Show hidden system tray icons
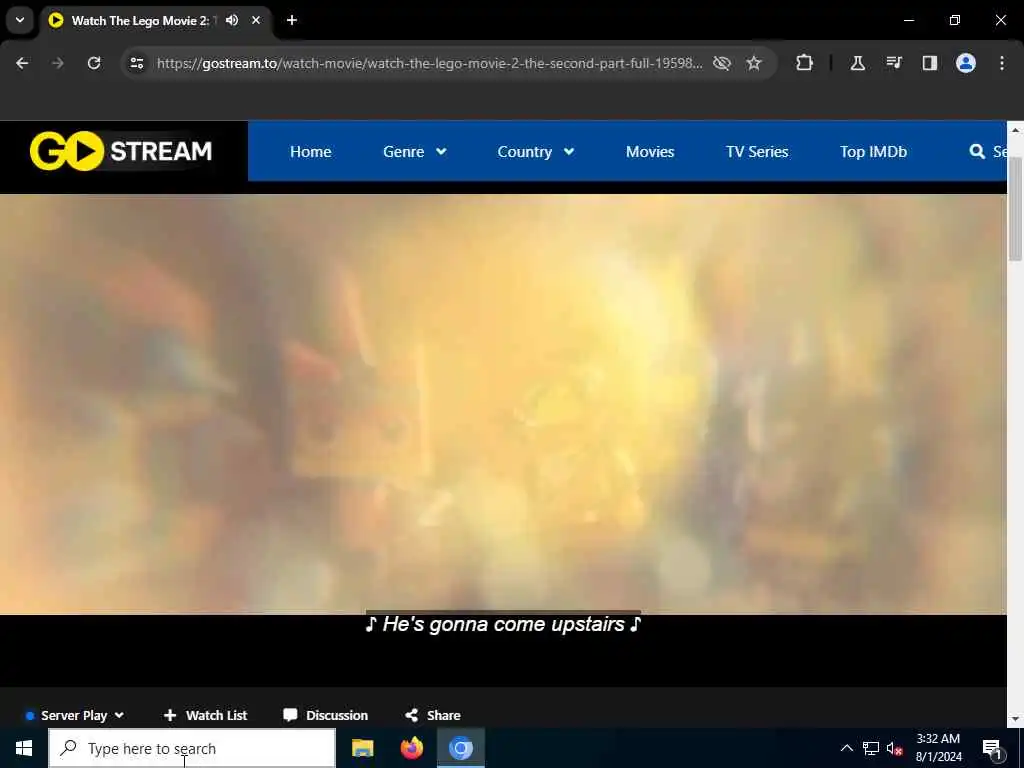 846,748
